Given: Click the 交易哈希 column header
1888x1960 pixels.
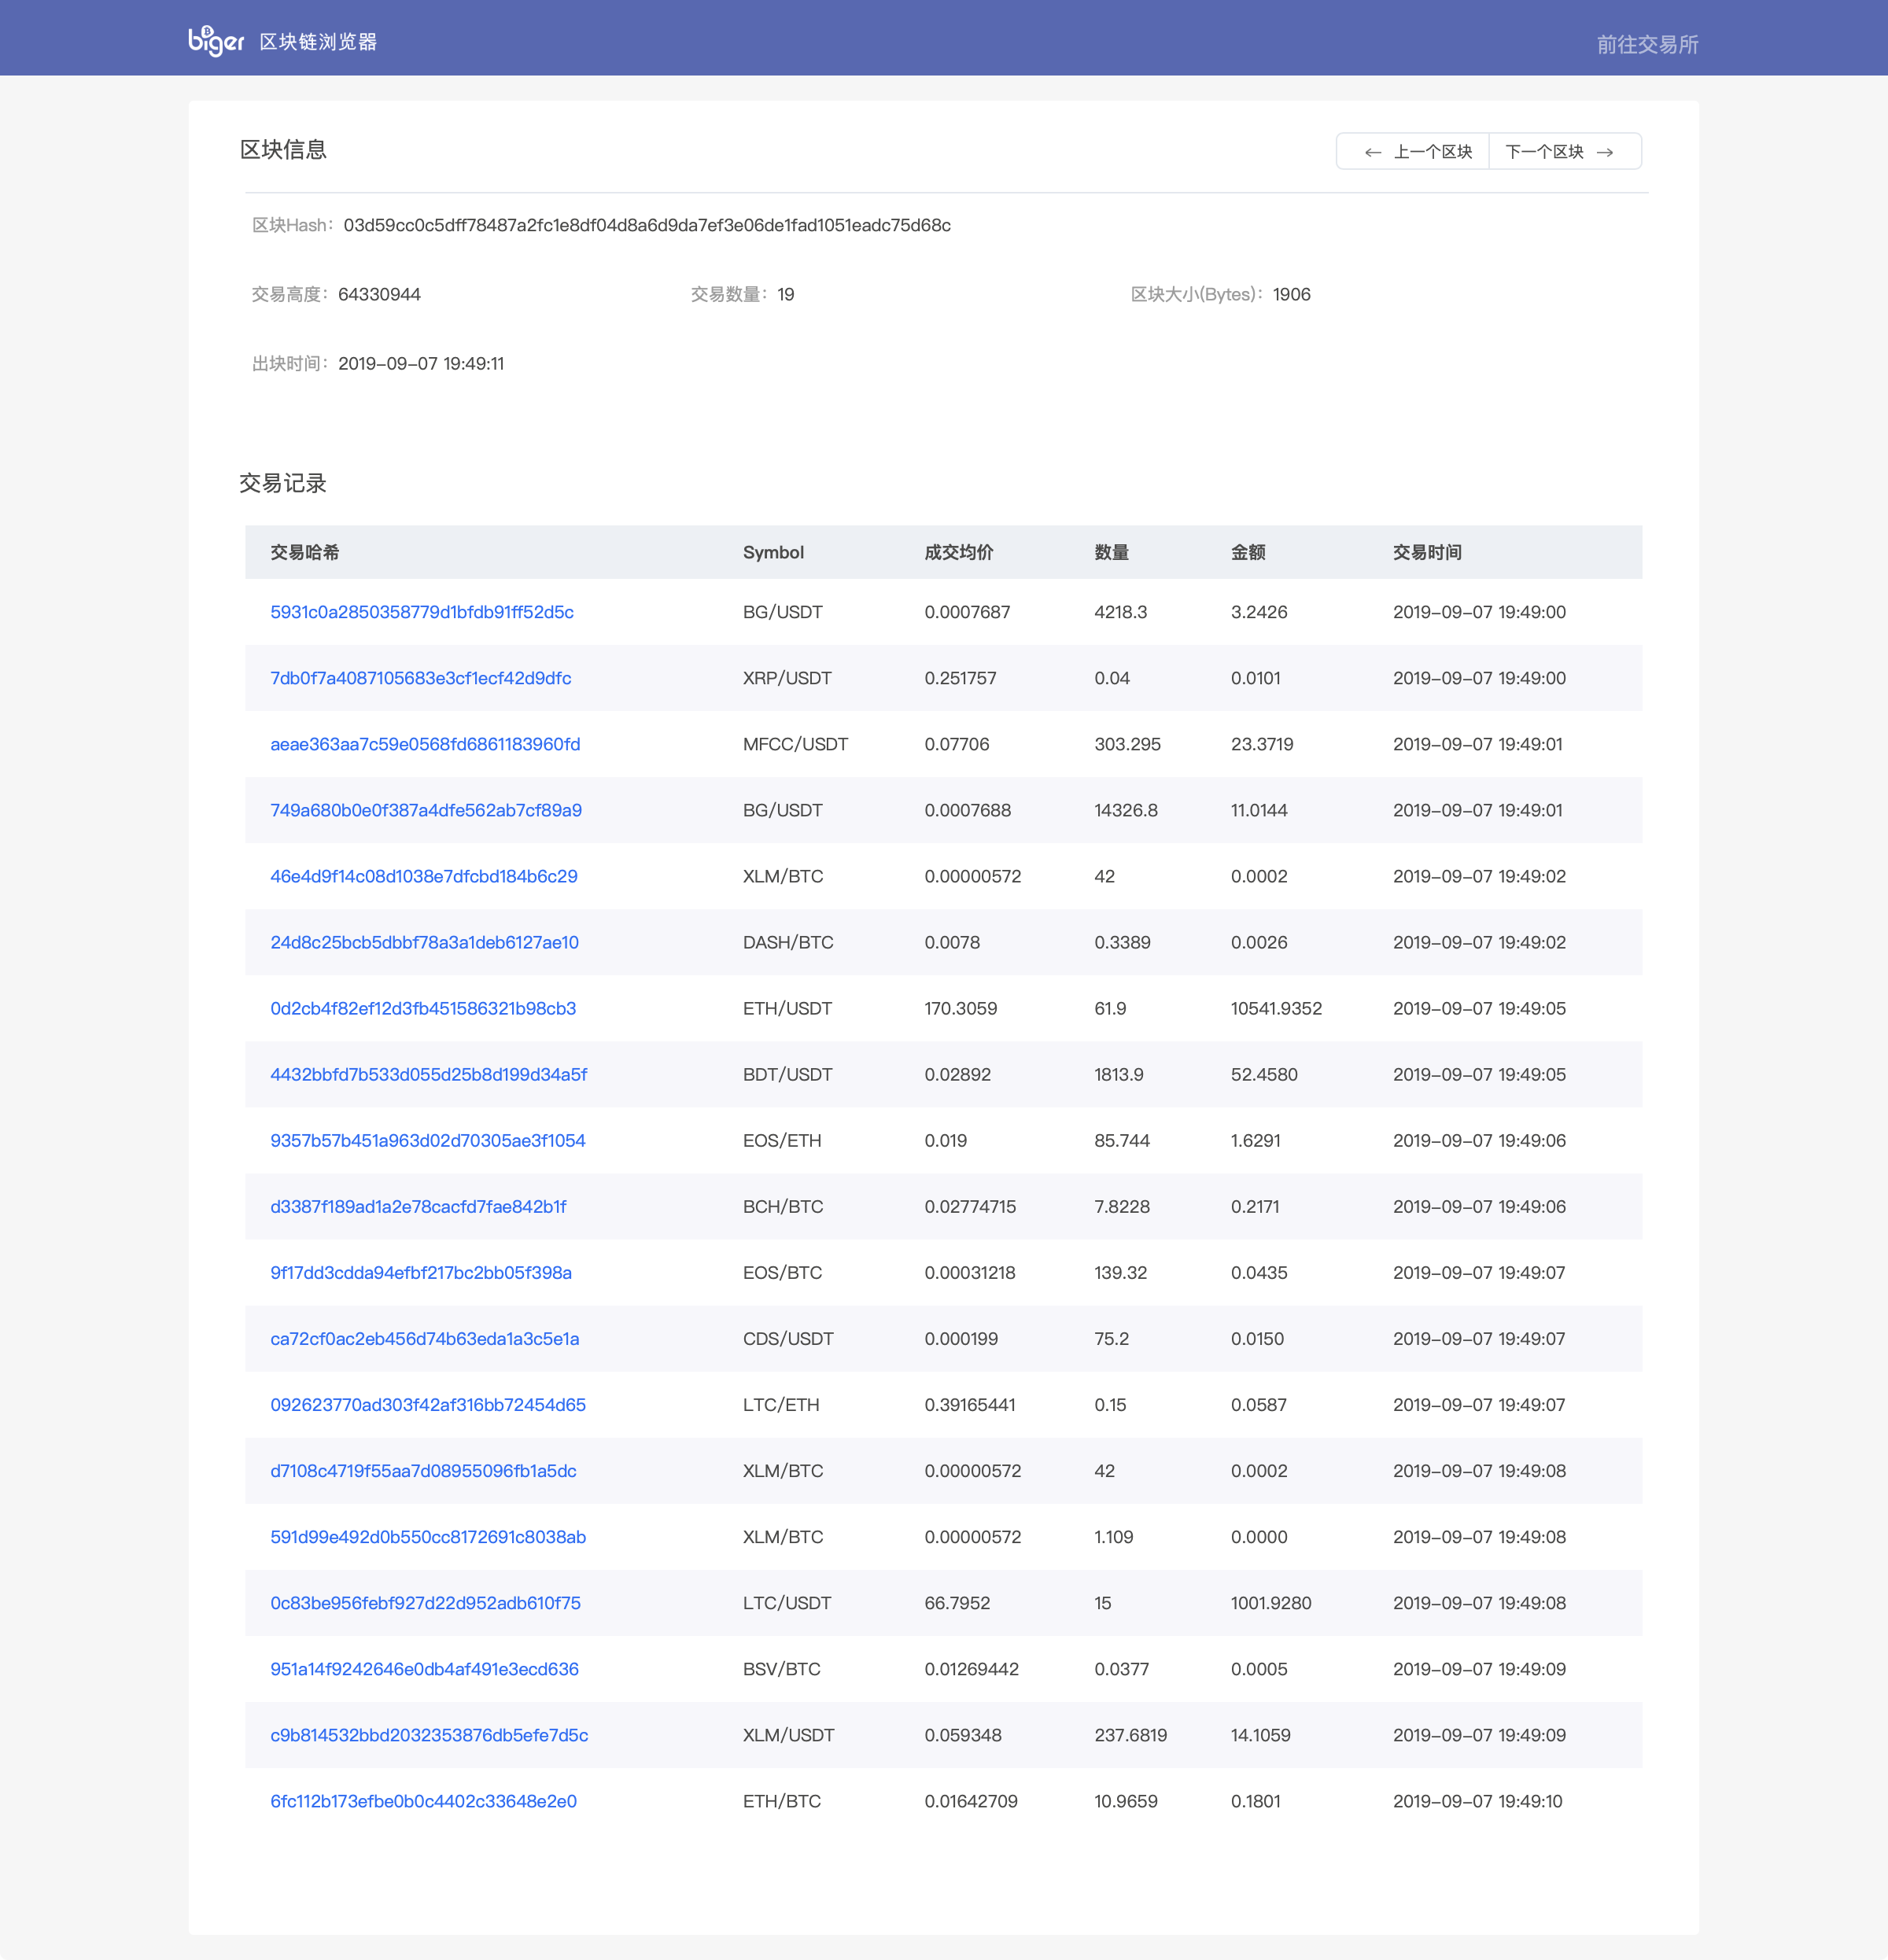Looking at the screenshot, I should [x=305, y=552].
